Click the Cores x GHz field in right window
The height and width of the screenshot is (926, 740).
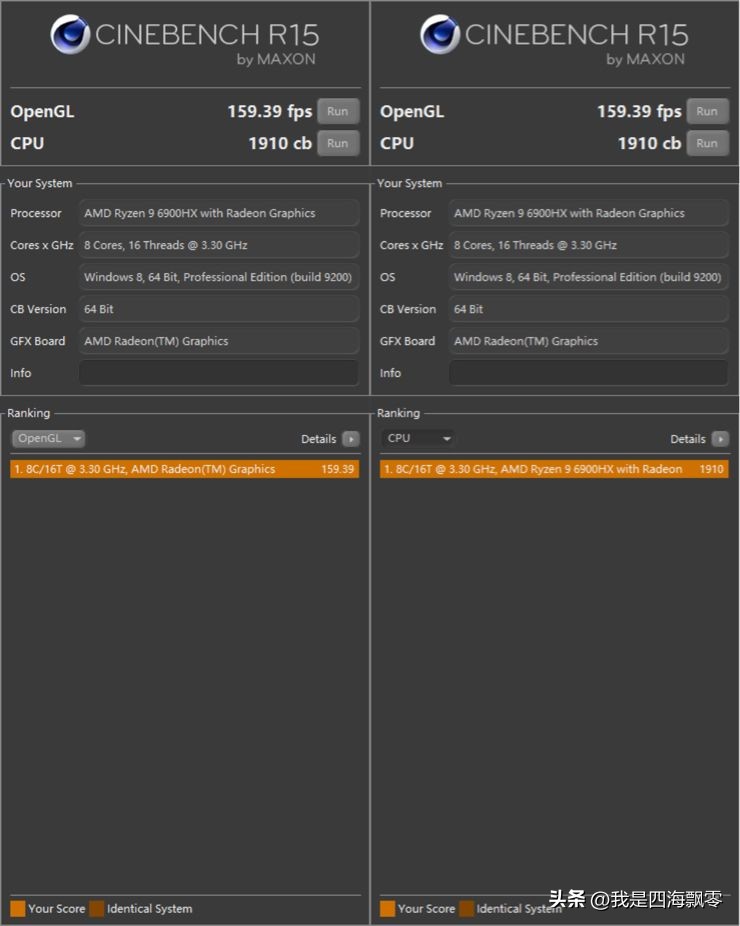point(588,245)
